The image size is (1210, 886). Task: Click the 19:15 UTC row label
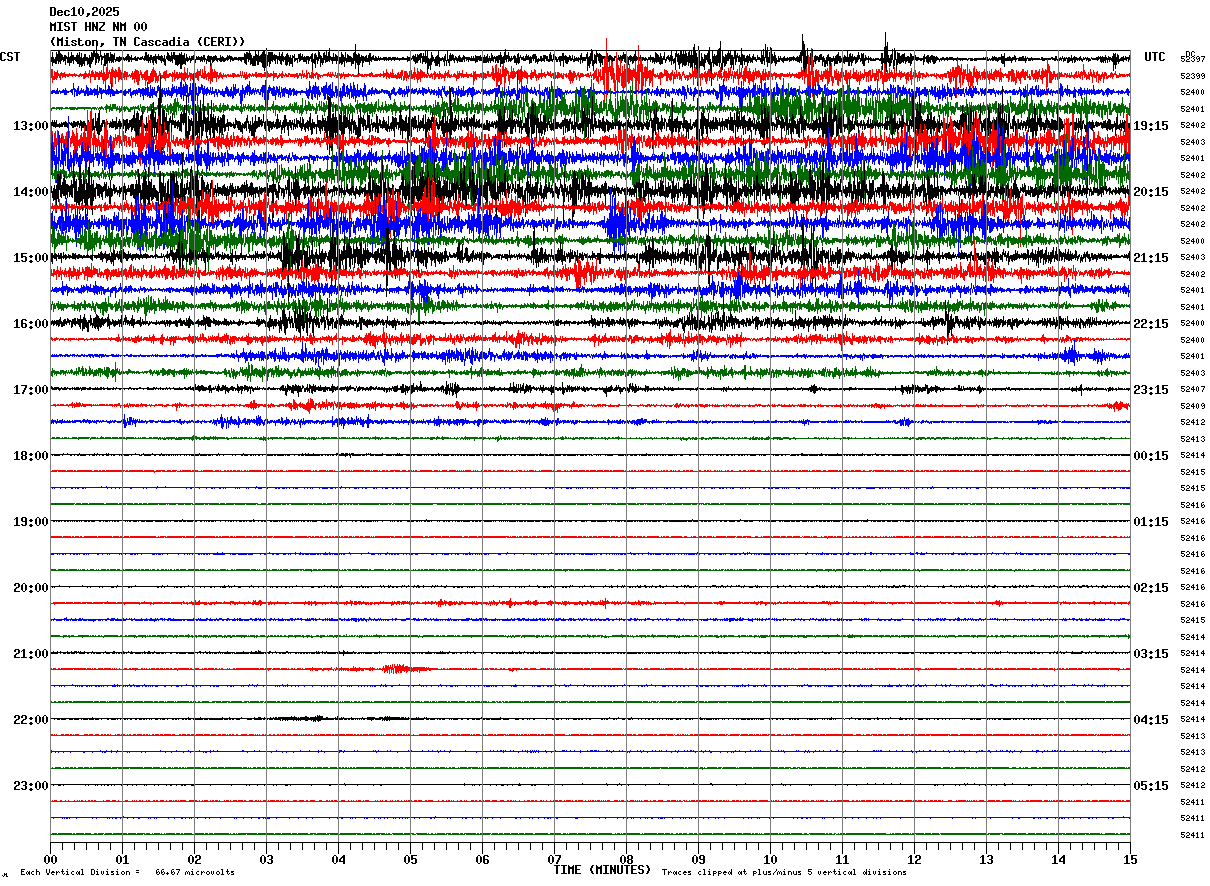point(1151,126)
